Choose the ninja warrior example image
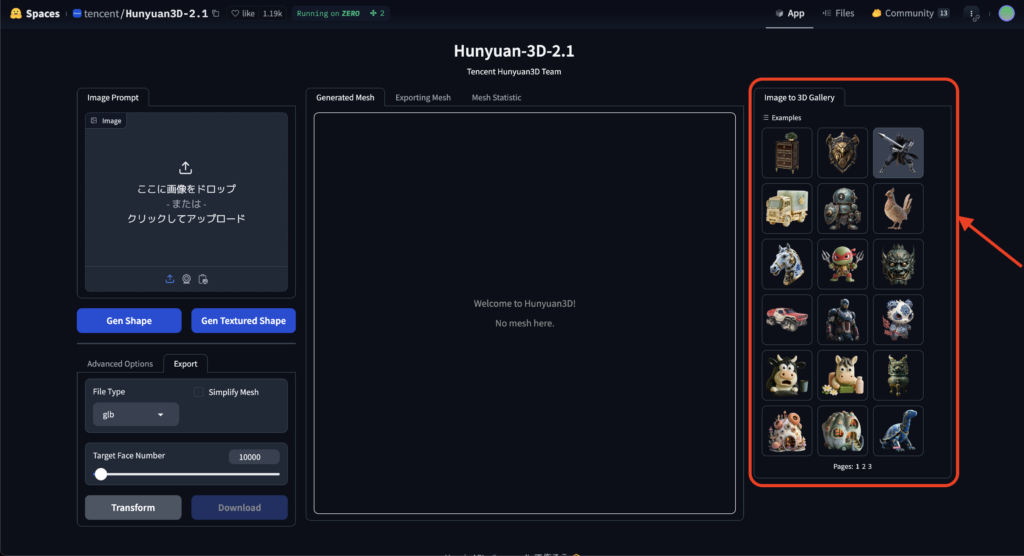 pyautogui.click(x=898, y=153)
